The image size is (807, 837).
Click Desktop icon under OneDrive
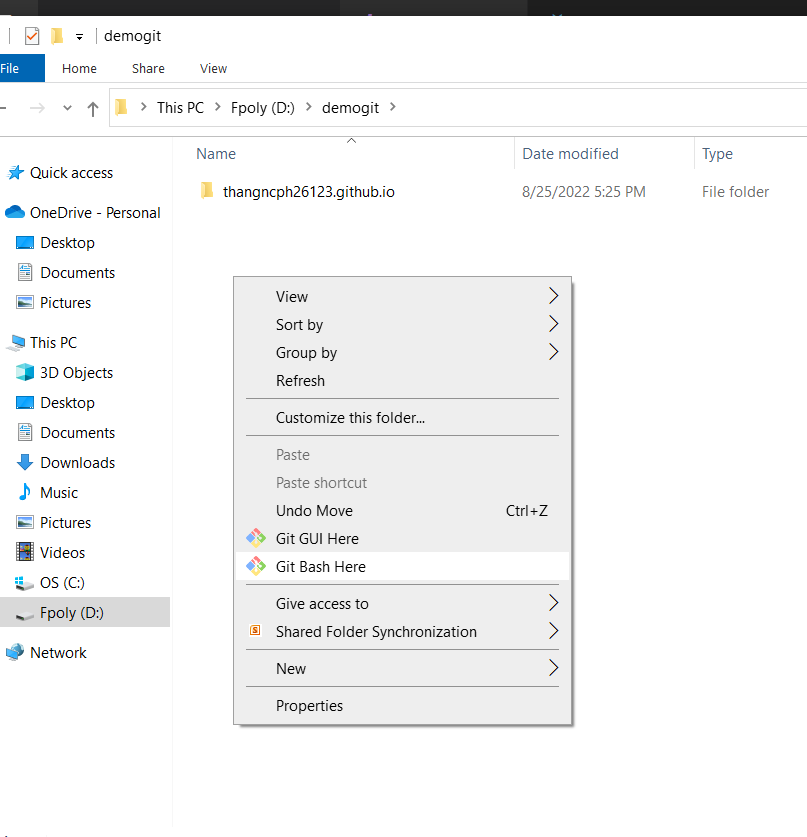[x=25, y=242]
